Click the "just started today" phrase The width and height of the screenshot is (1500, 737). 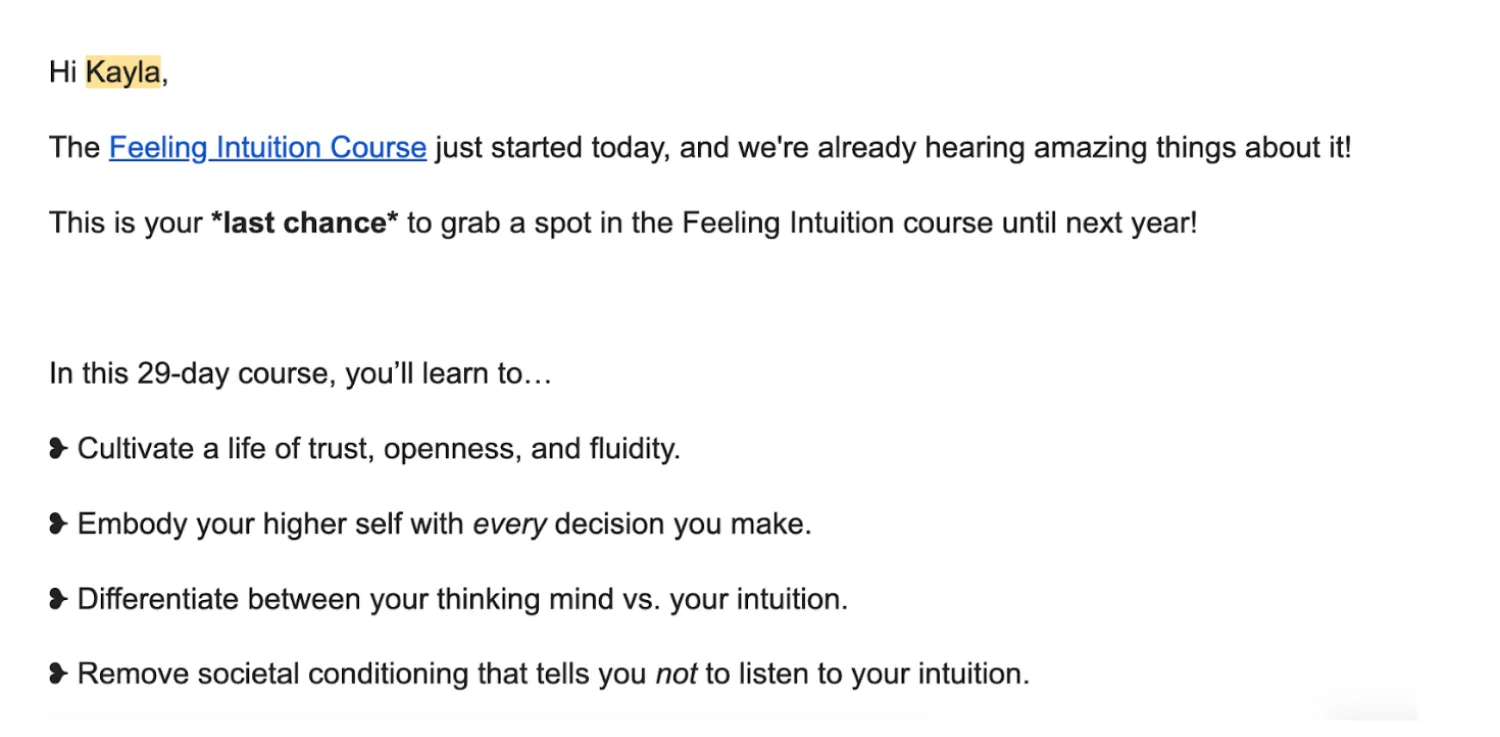click(551, 148)
